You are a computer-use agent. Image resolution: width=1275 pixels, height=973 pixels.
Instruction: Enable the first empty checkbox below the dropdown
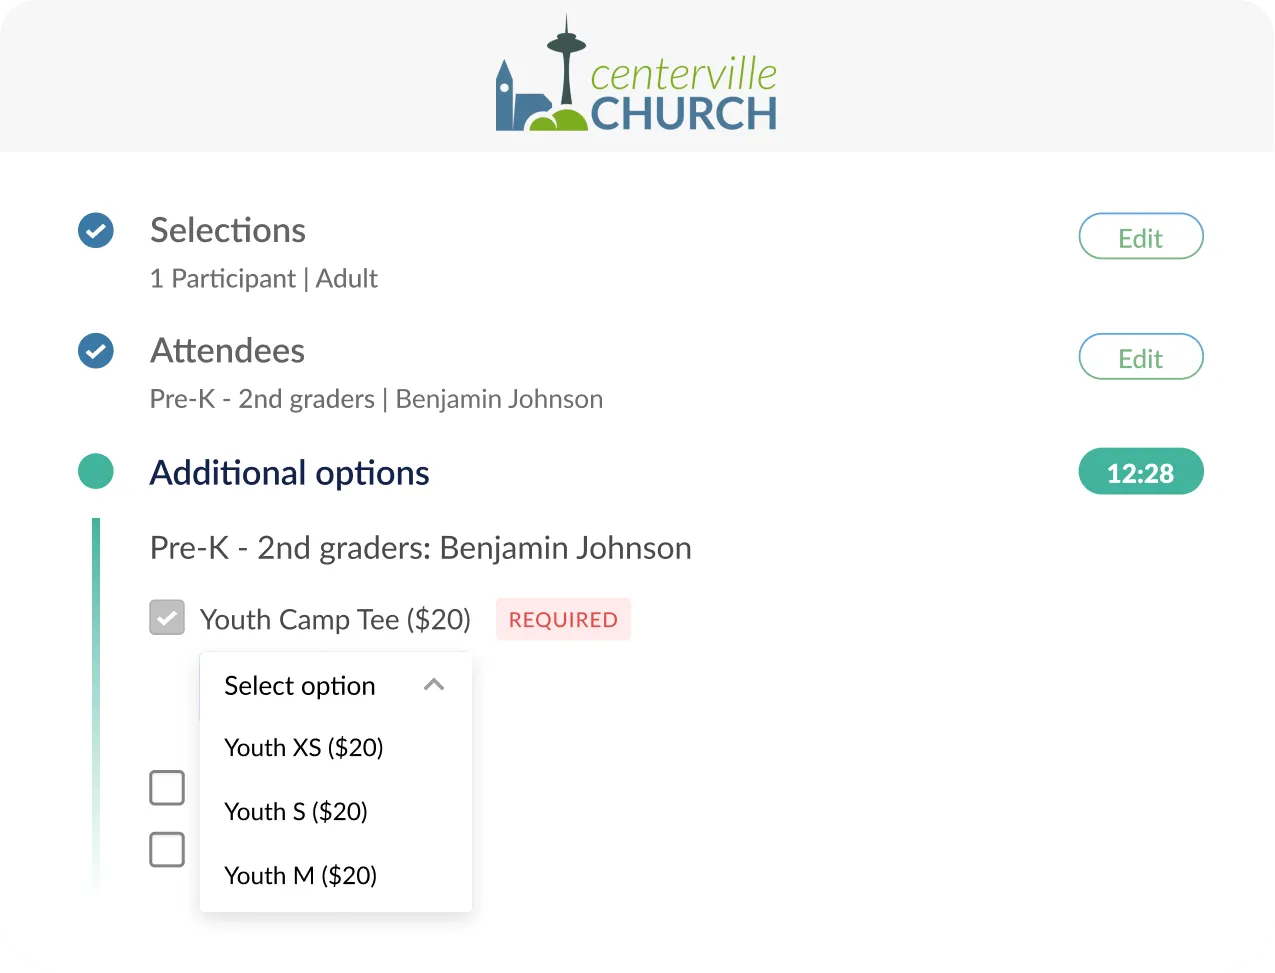click(167, 787)
